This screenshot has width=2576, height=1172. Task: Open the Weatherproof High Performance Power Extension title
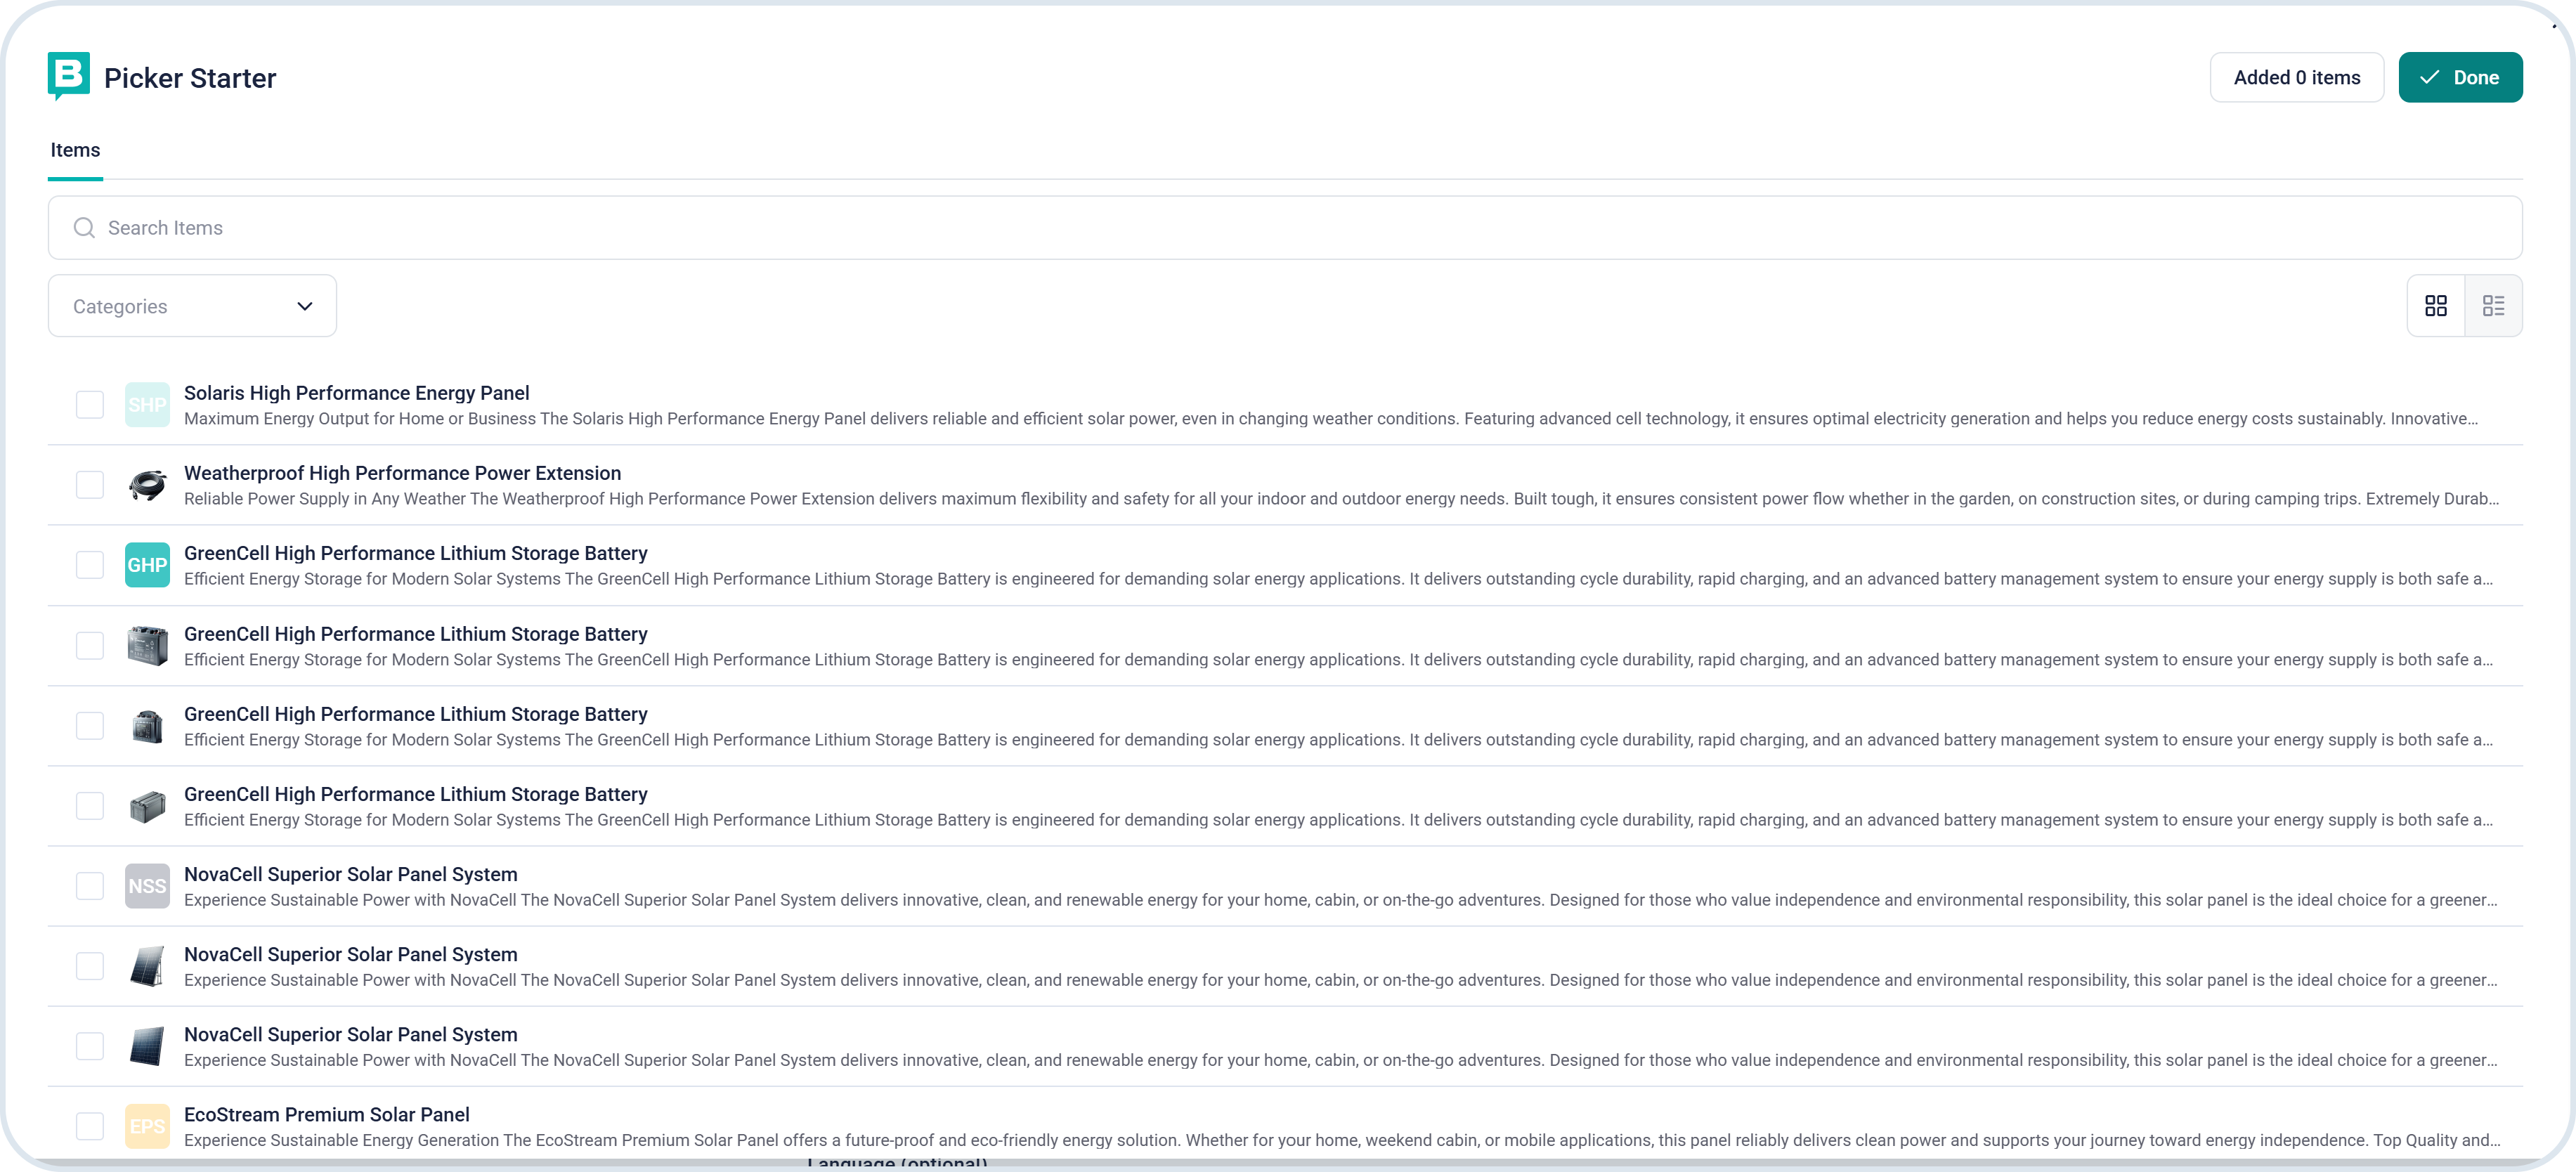(402, 473)
